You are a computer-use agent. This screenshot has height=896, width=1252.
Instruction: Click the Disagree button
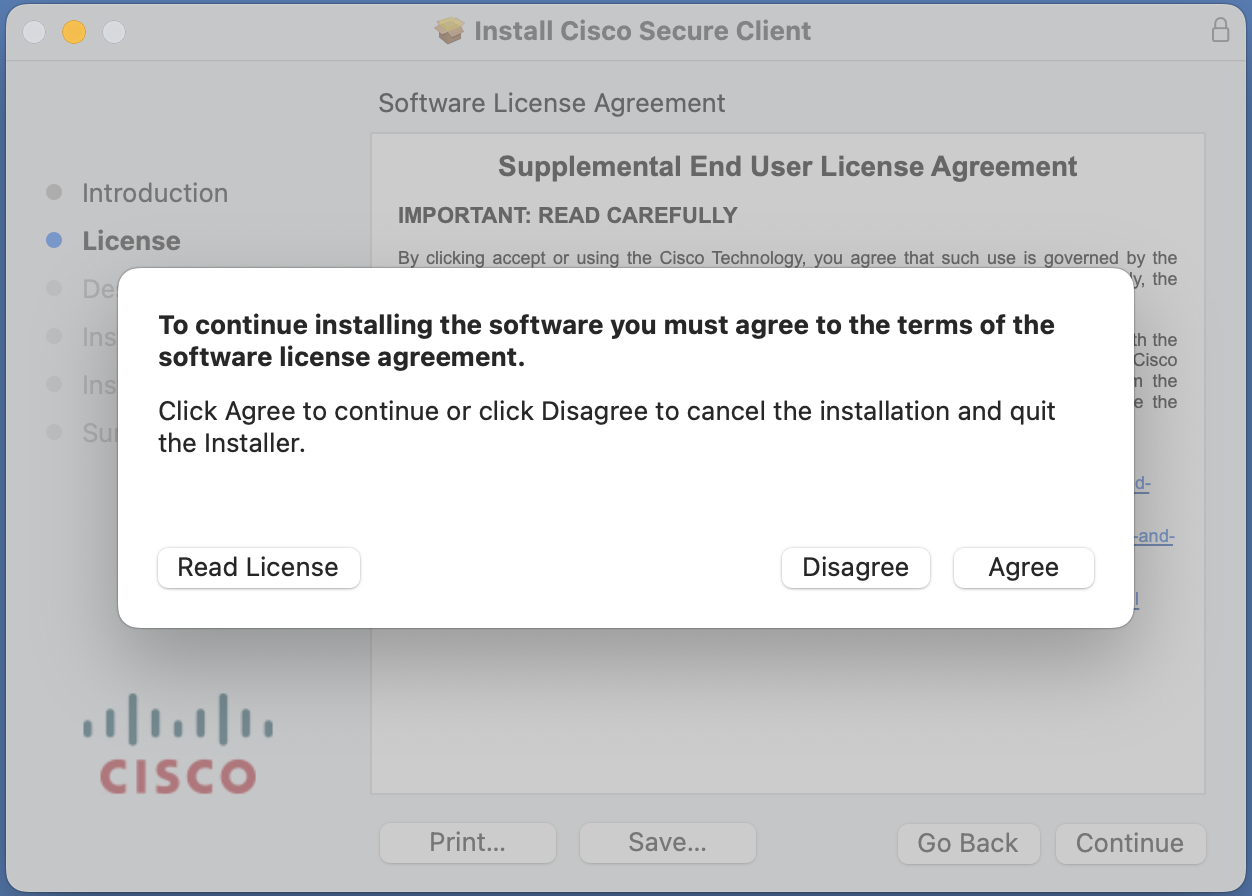(856, 568)
